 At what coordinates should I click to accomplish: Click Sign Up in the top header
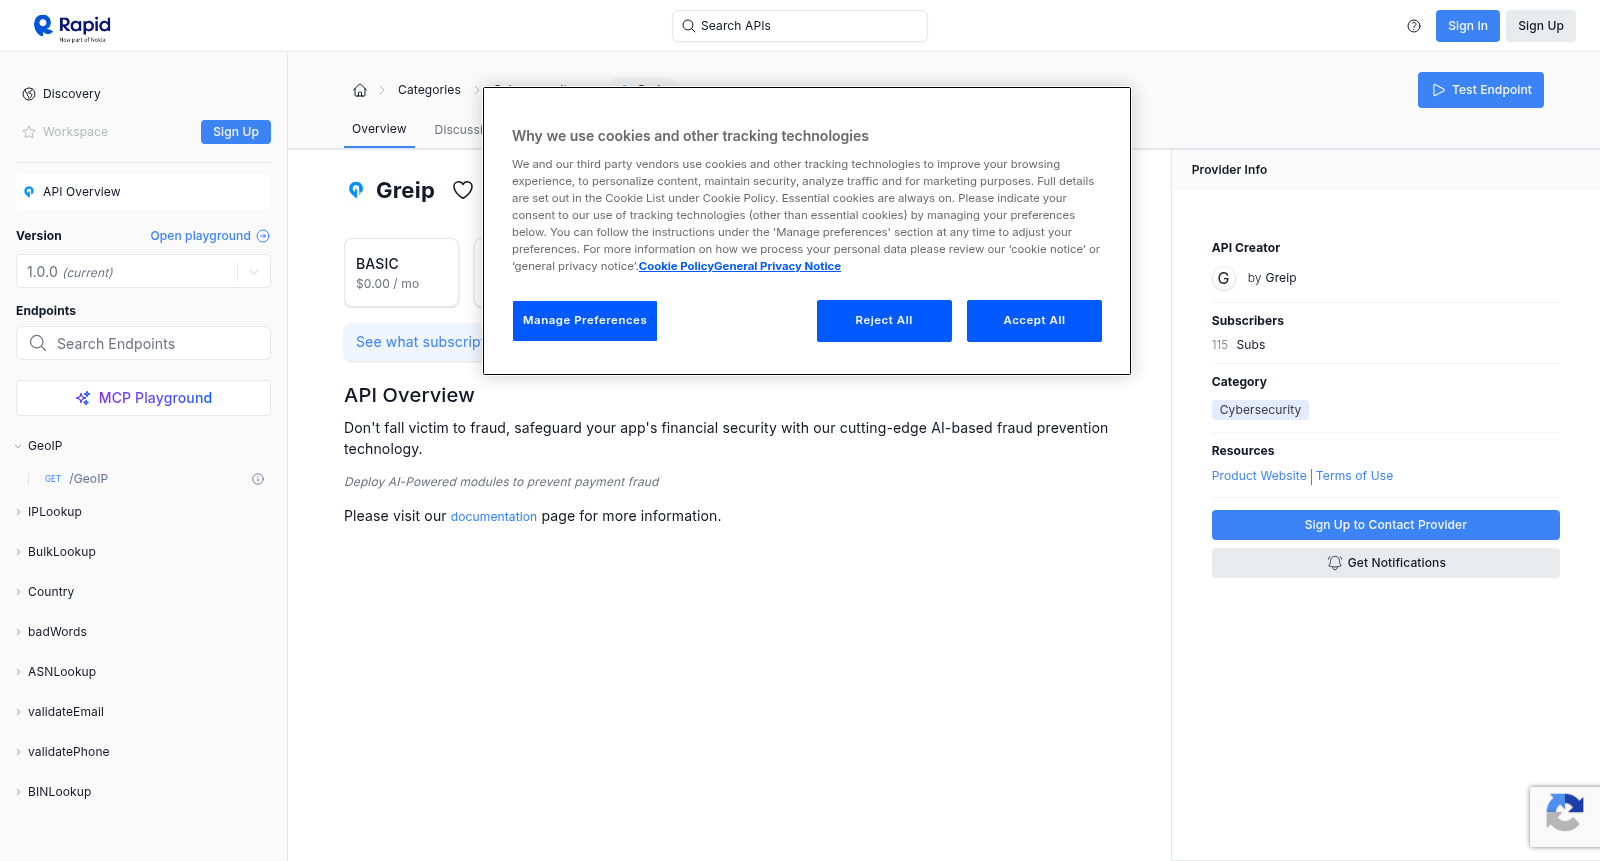tap(1541, 26)
